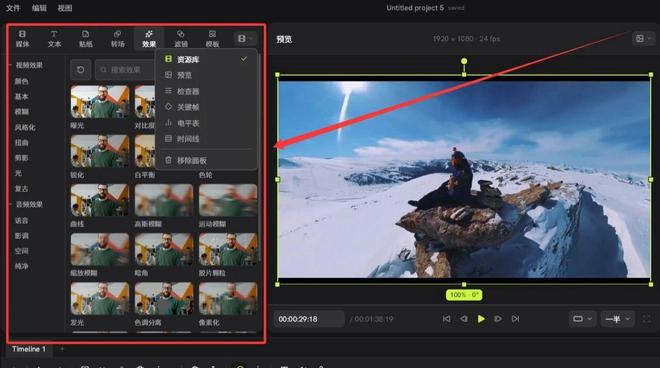
Task: Select the 风格化 stylize category
Action: (25, 127)
